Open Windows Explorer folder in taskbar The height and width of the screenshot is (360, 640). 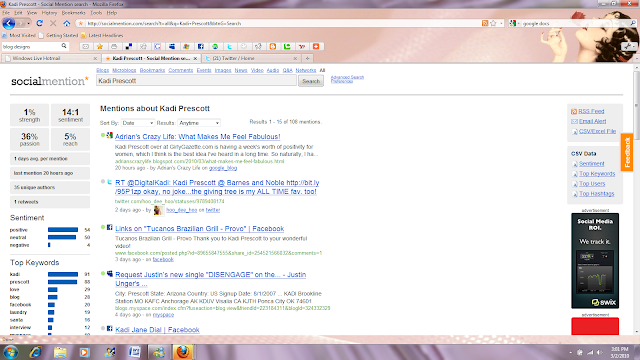(60, 352)
